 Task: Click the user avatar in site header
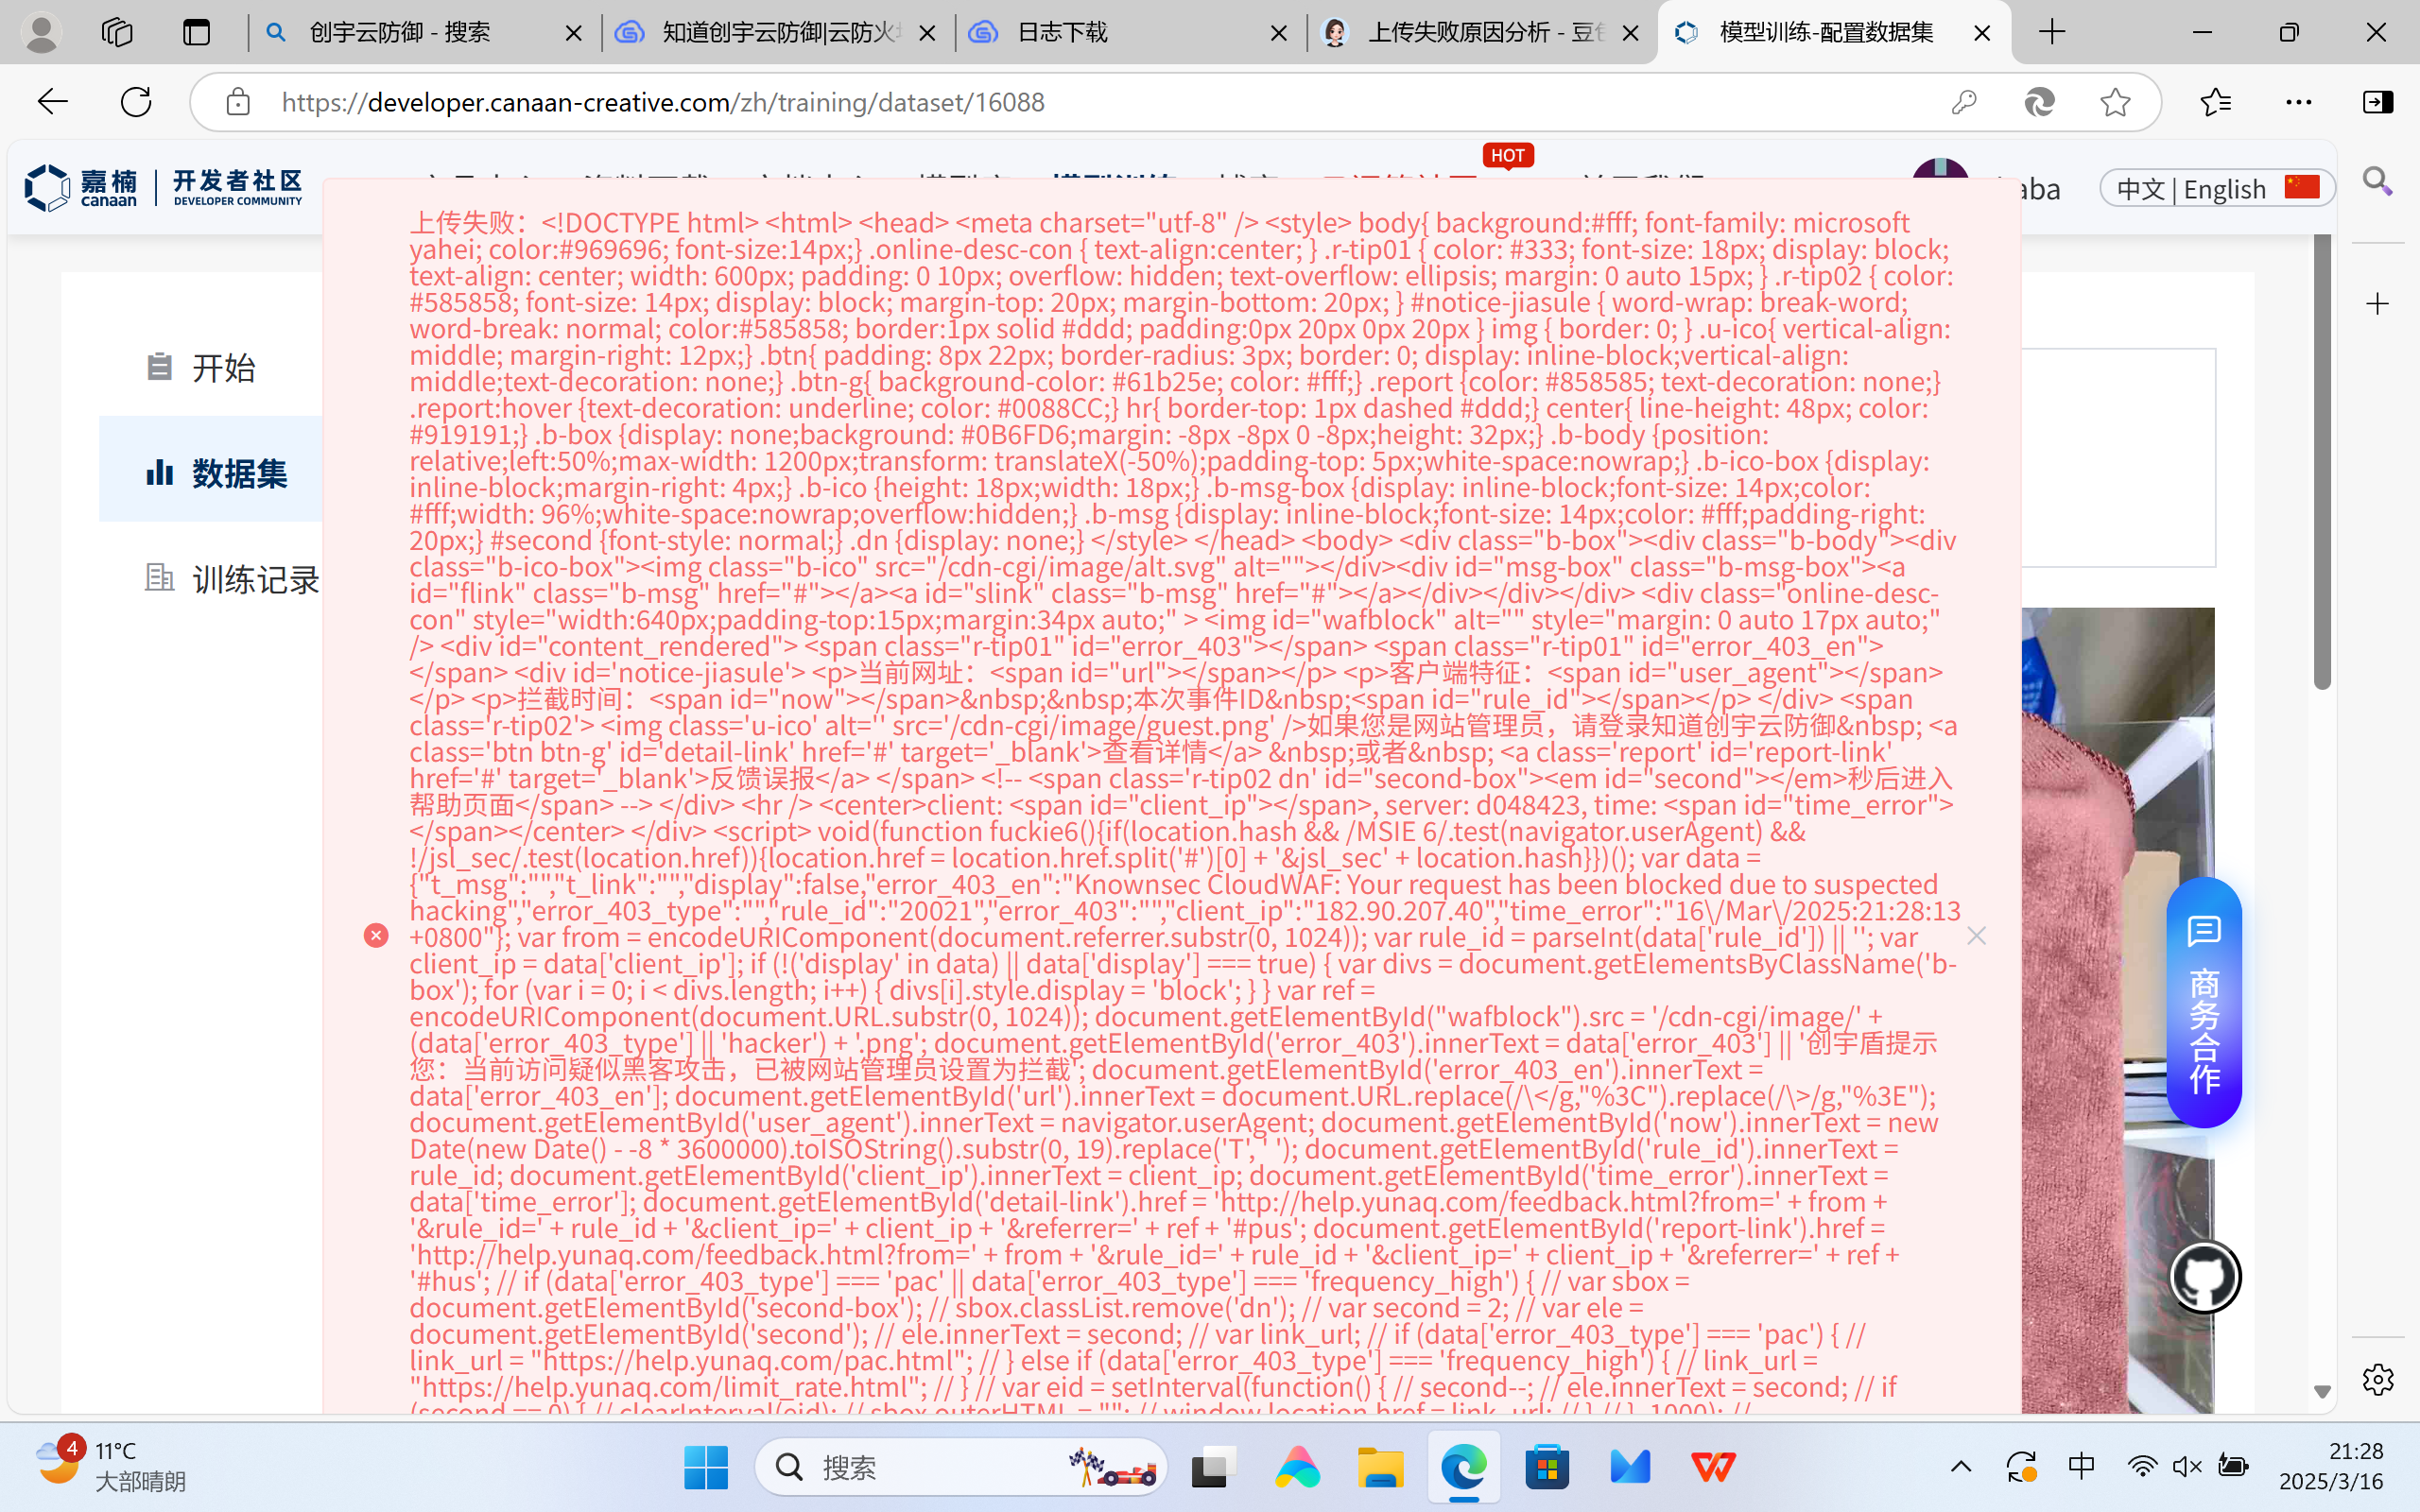pos(1940,170)
